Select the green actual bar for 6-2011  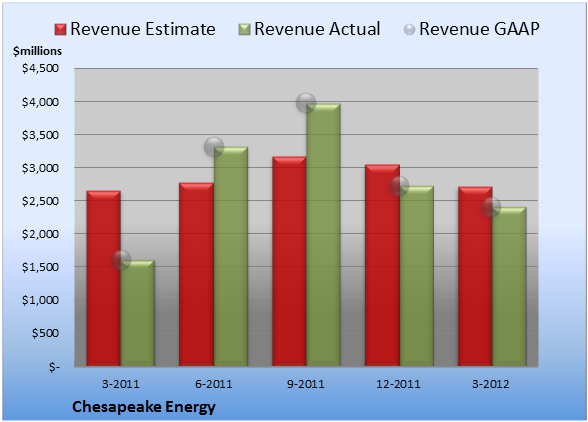pos(231,256)
